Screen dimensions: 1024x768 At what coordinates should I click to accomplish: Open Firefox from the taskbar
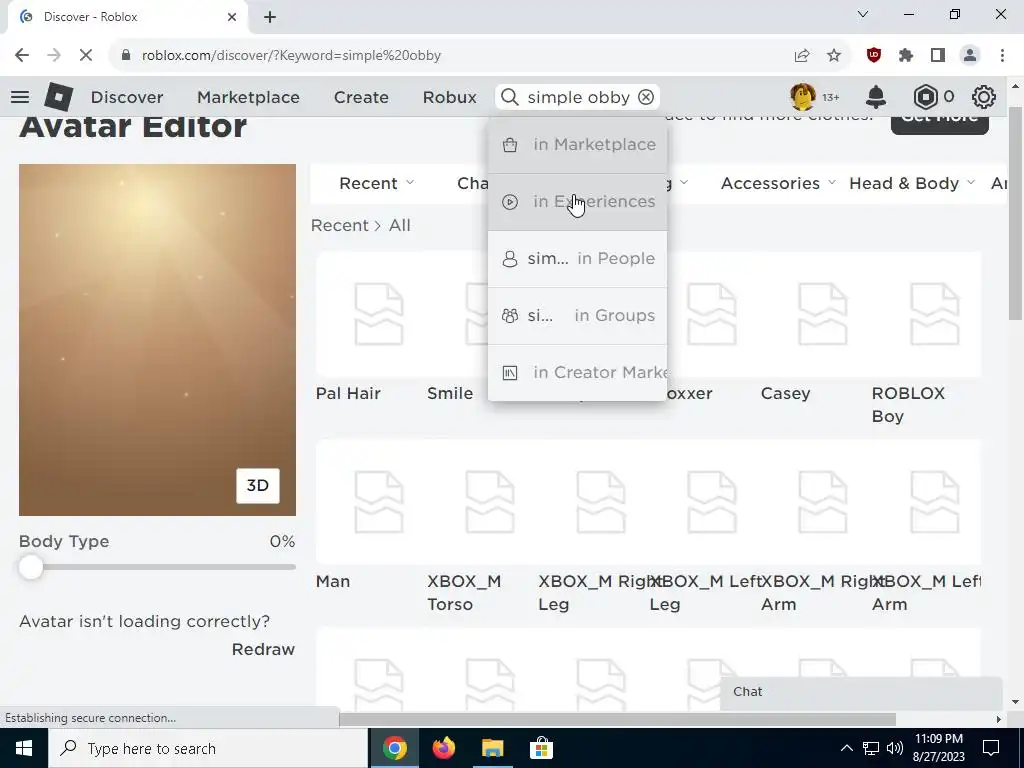point(444,748)
